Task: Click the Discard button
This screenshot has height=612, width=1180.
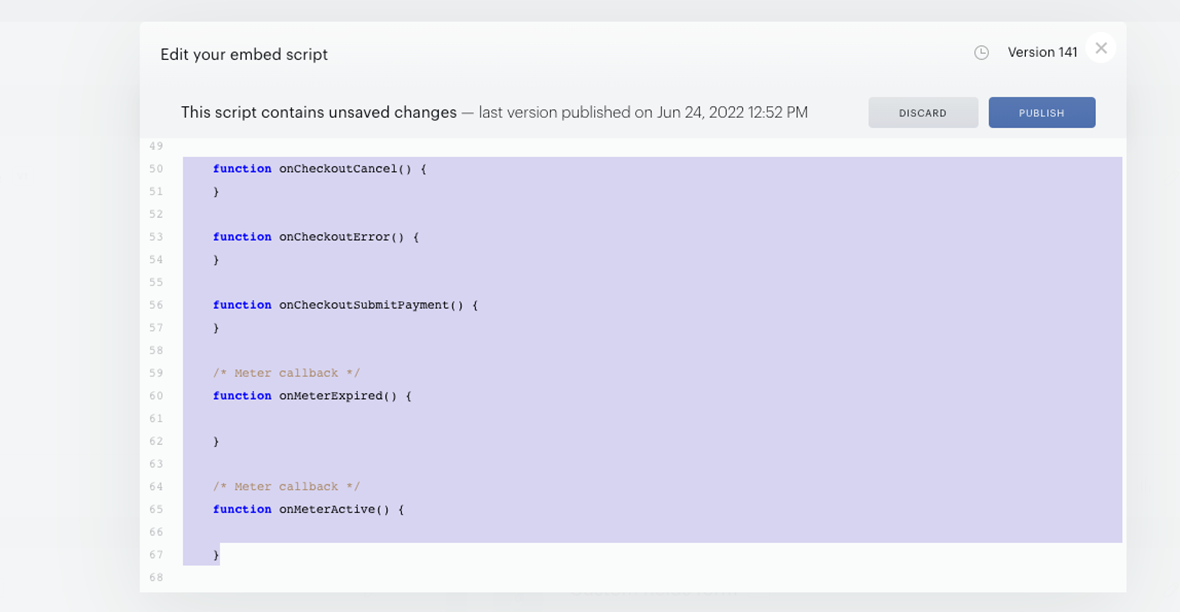Action: (923, 112)
